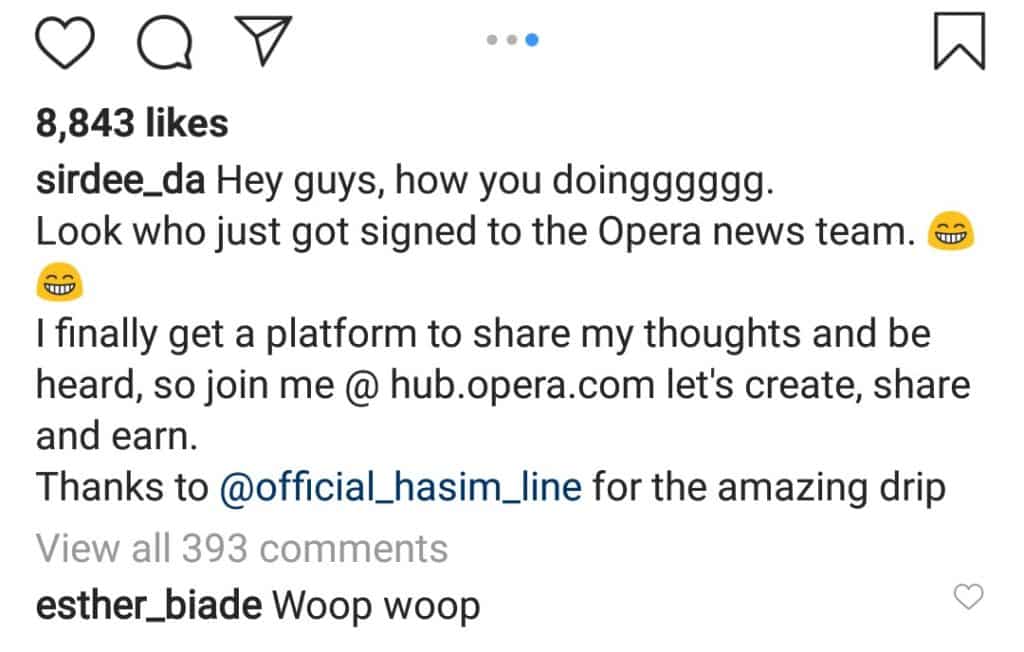Click the active blue carousel dot

pyautogui.click(x=532, y=40)
